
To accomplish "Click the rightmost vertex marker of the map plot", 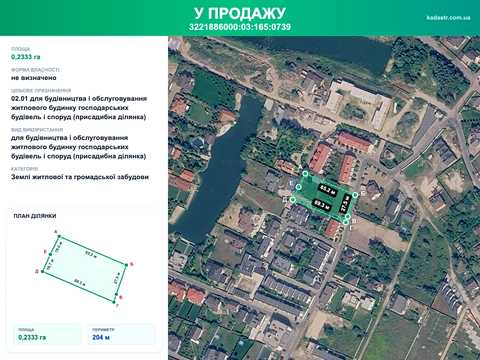I will [x=355, y=195].
